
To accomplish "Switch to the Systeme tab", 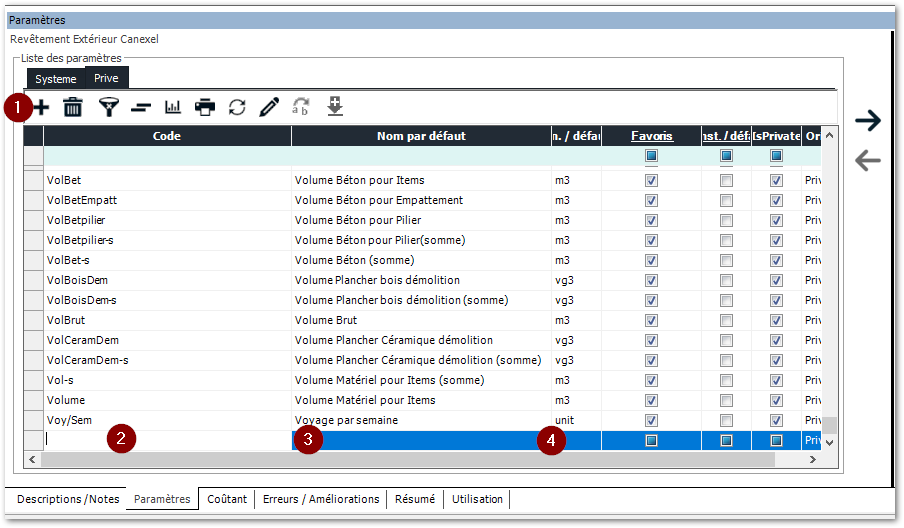I will (55, 78).
